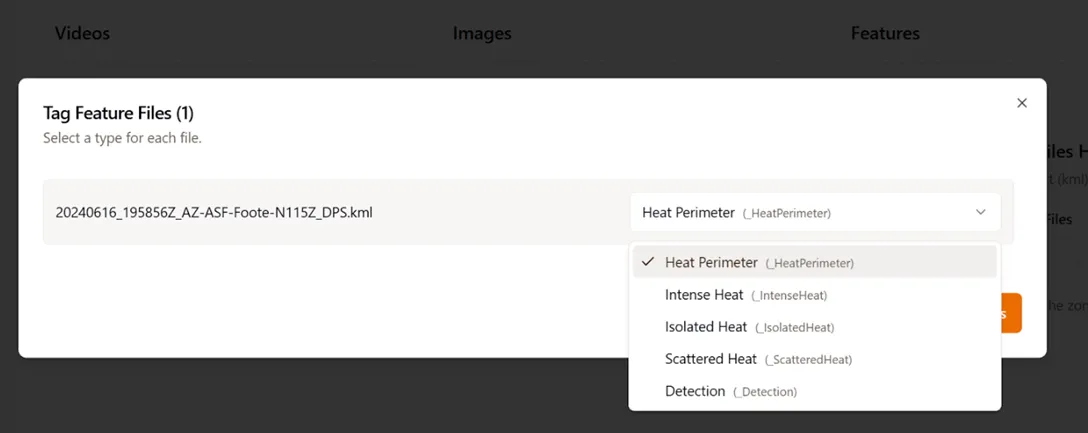Click the "Tag Feature Files (1)" title
1088x433 pixels.
(118, 113)
